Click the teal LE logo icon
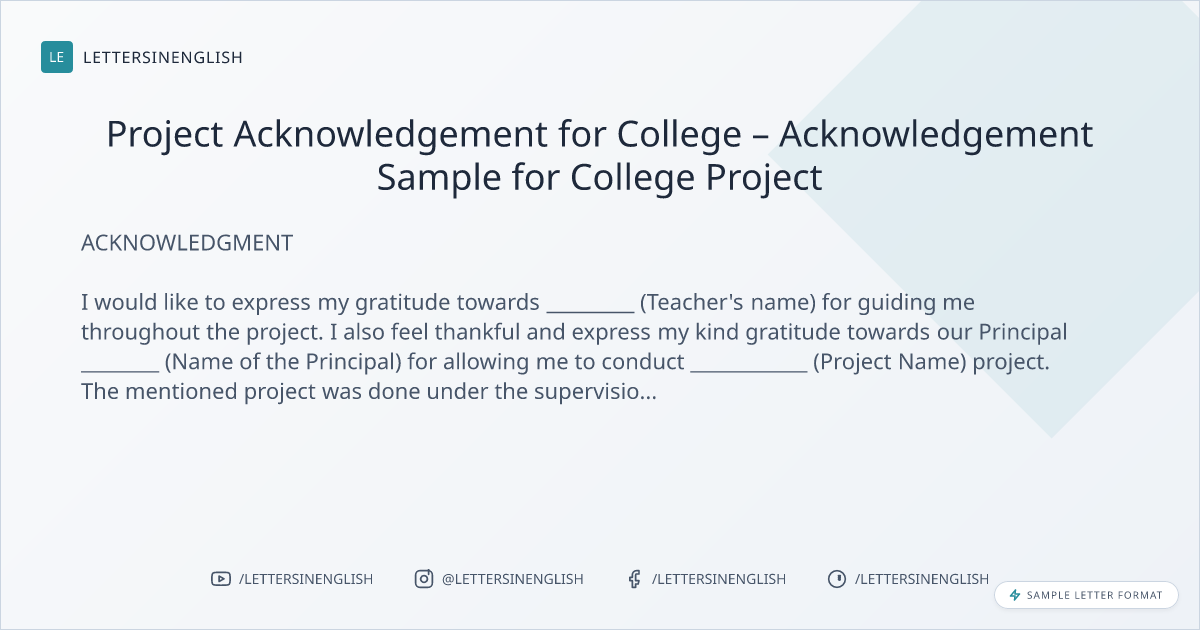1200x630 pixels. pyautogui.click(x=57, y=57)
